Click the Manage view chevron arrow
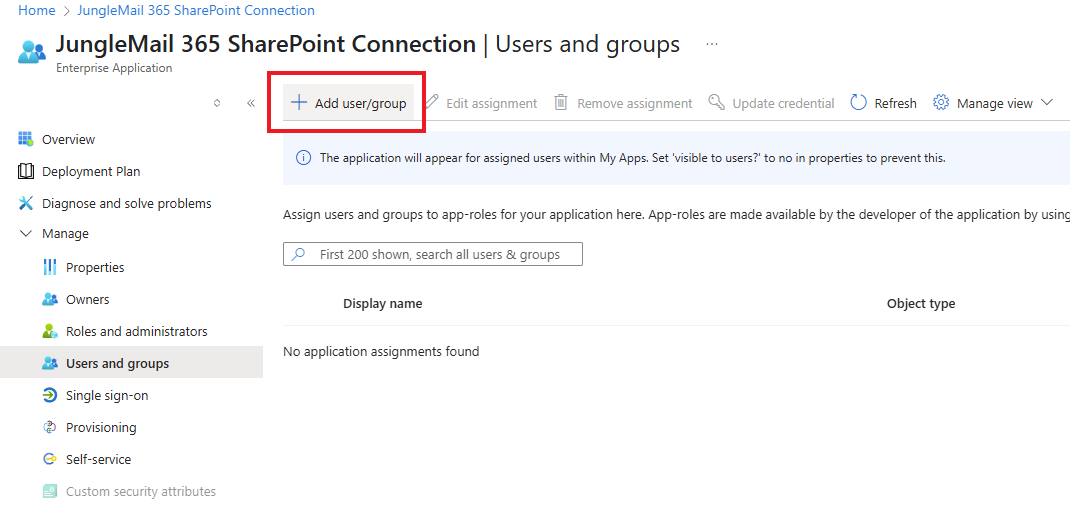Screen dimensions: 1070x509 tap(1047, 103)
